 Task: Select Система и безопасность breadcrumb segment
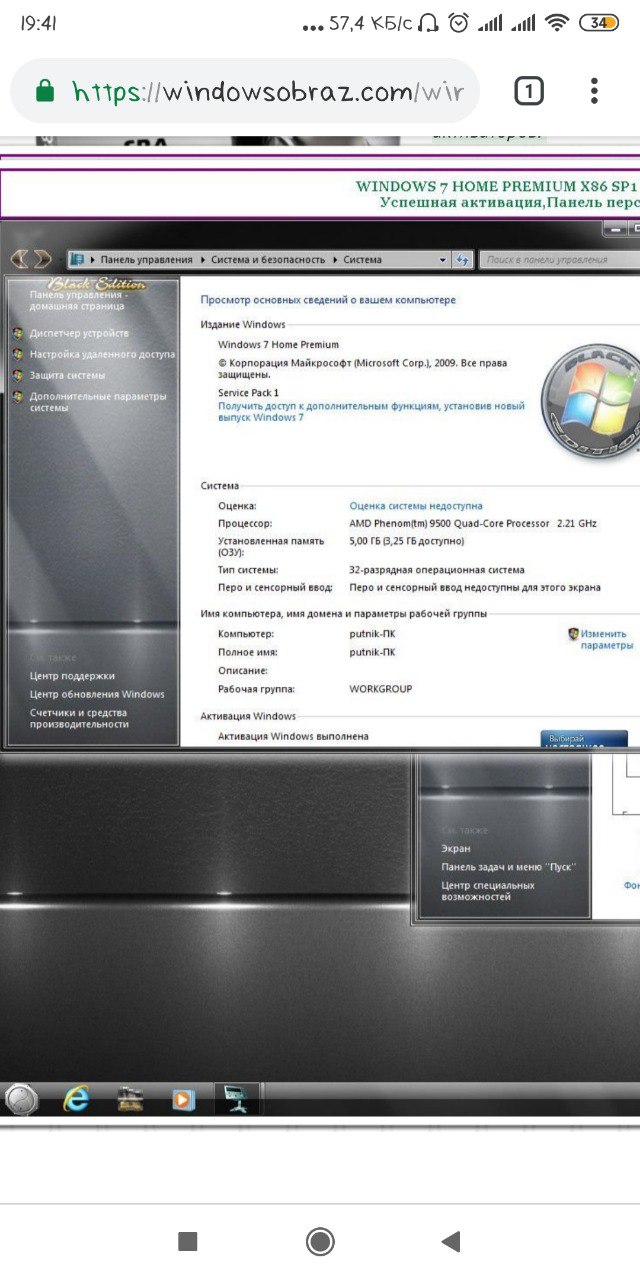[268, 260]
